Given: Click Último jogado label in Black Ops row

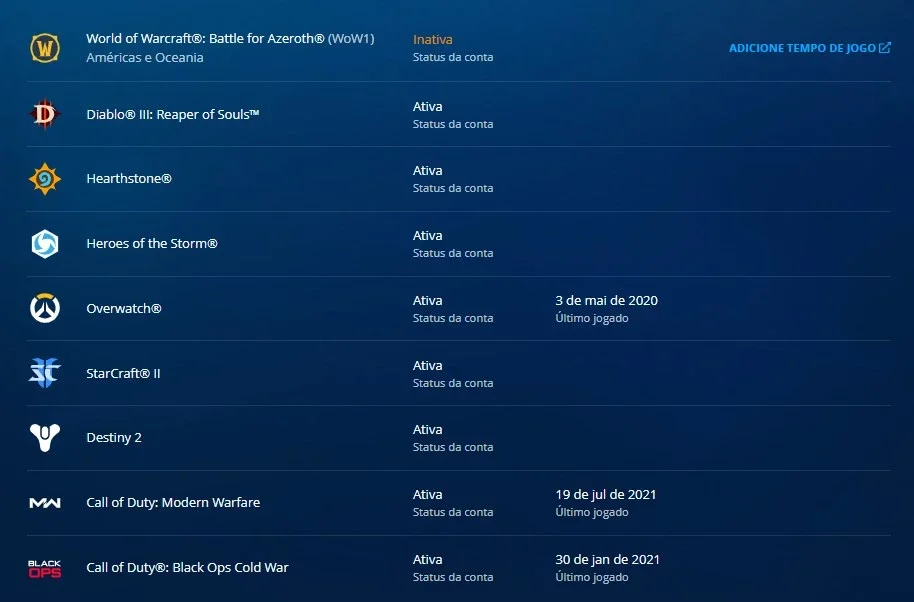Looking at the screenshot, I should coord(592,578).
